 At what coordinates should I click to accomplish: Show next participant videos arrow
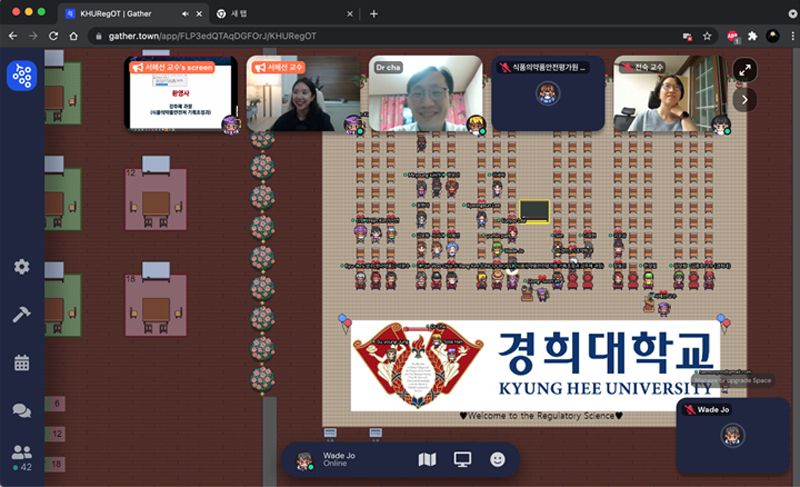[x=745, y=99]
